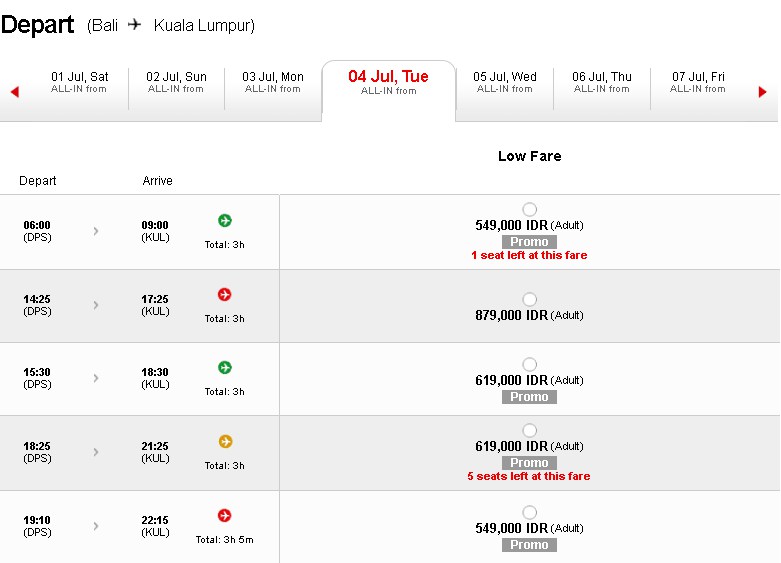Choose the 18:25 flight fare radio button

point(529,430)
